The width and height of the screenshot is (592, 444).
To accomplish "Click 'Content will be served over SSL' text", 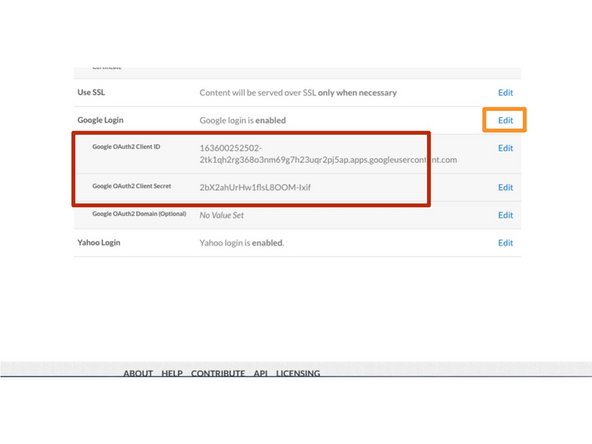I will click(x=298, y=92).
